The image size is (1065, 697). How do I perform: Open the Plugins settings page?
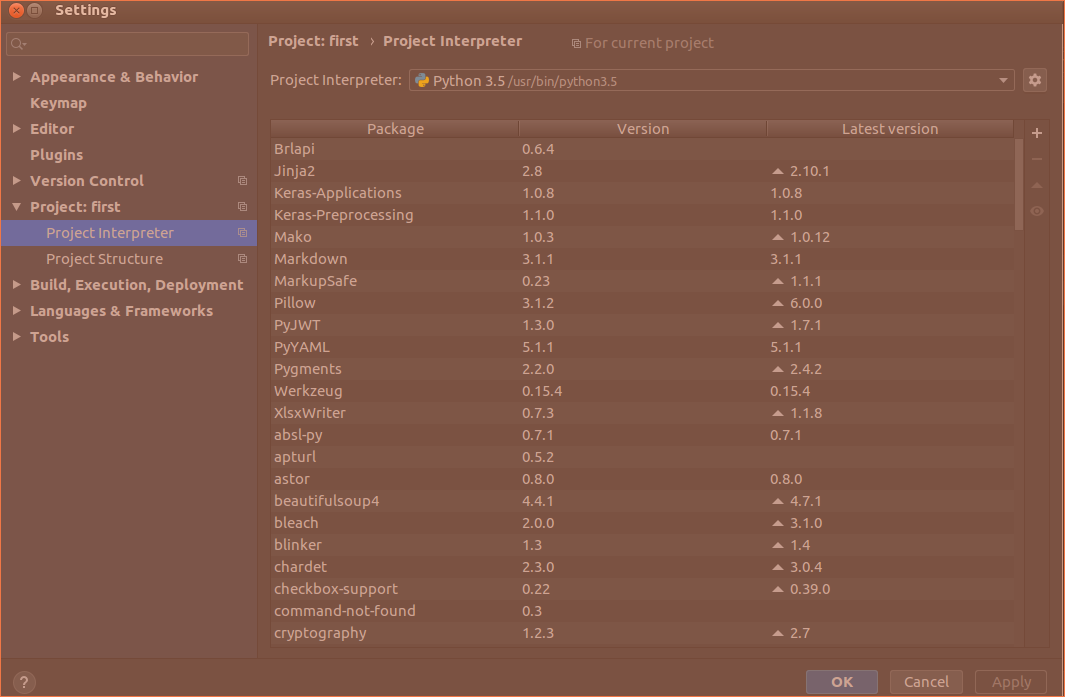[56, 155]
